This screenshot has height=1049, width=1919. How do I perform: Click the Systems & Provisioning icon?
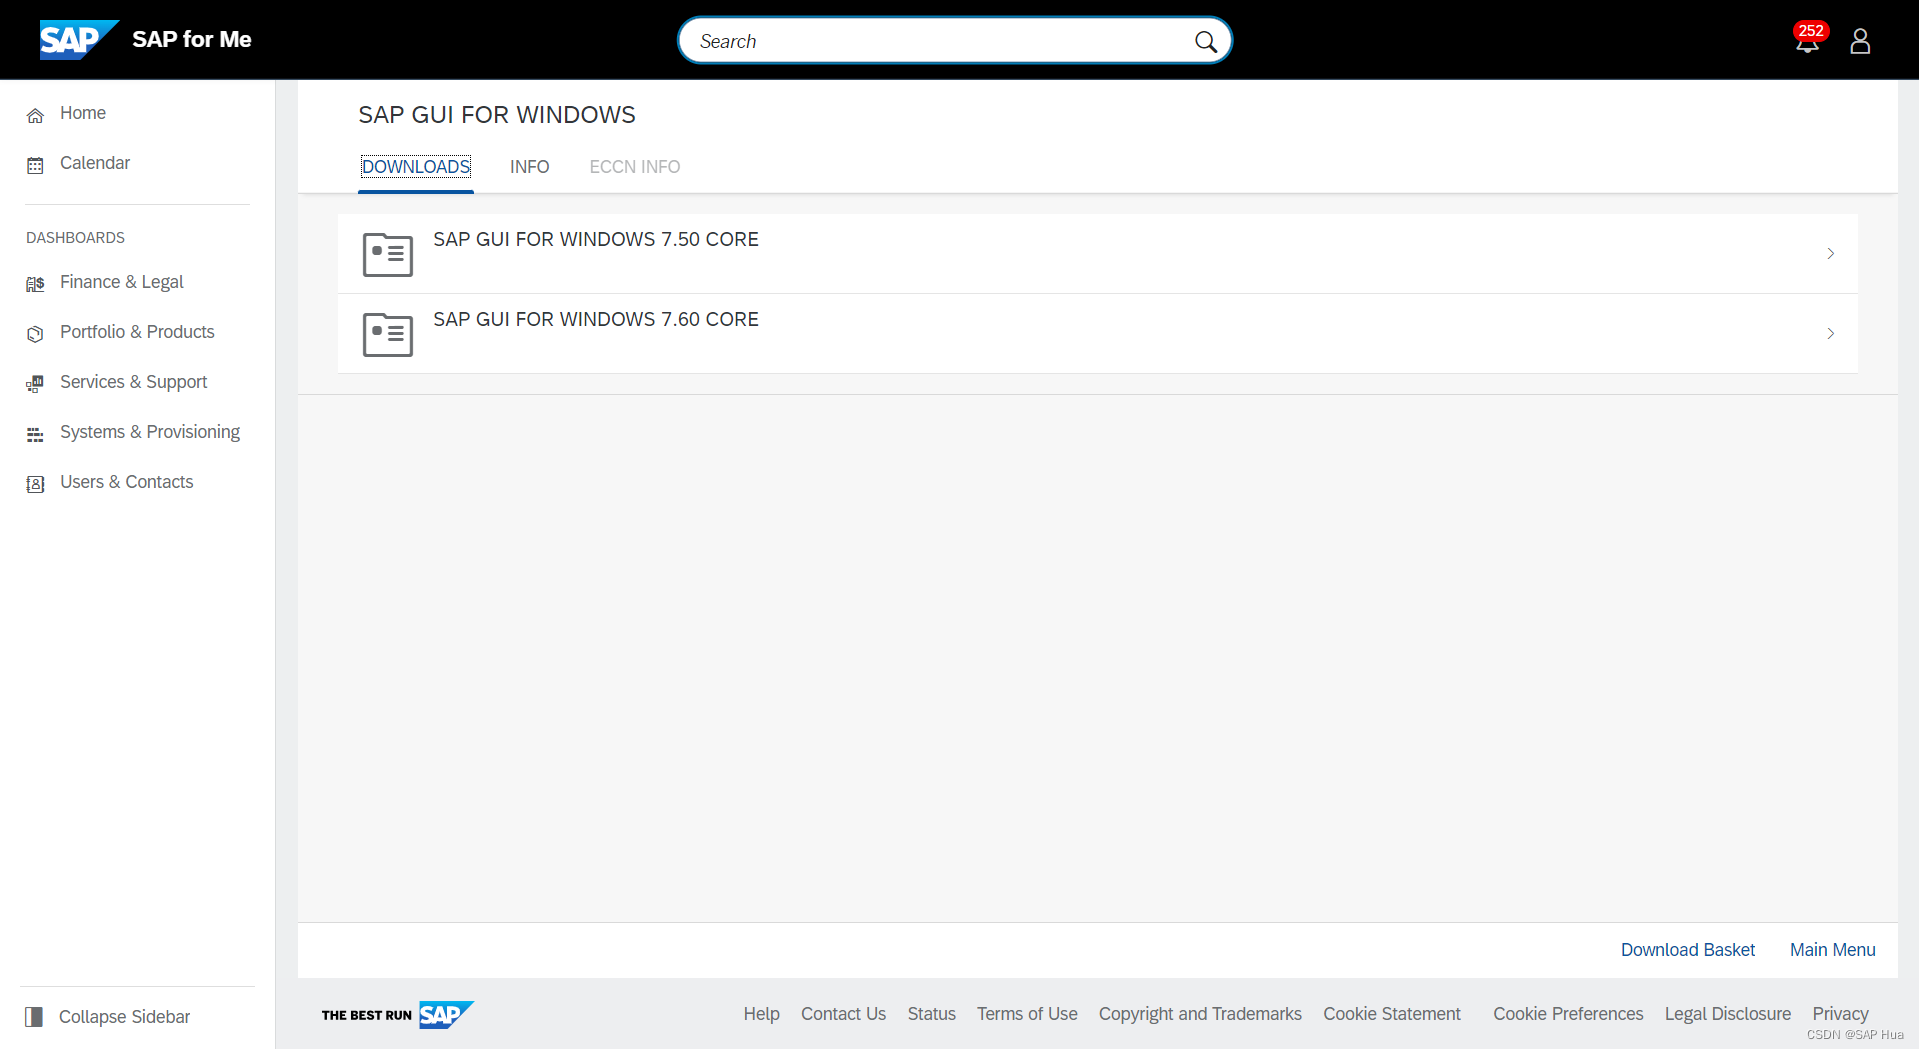[35, 434]
